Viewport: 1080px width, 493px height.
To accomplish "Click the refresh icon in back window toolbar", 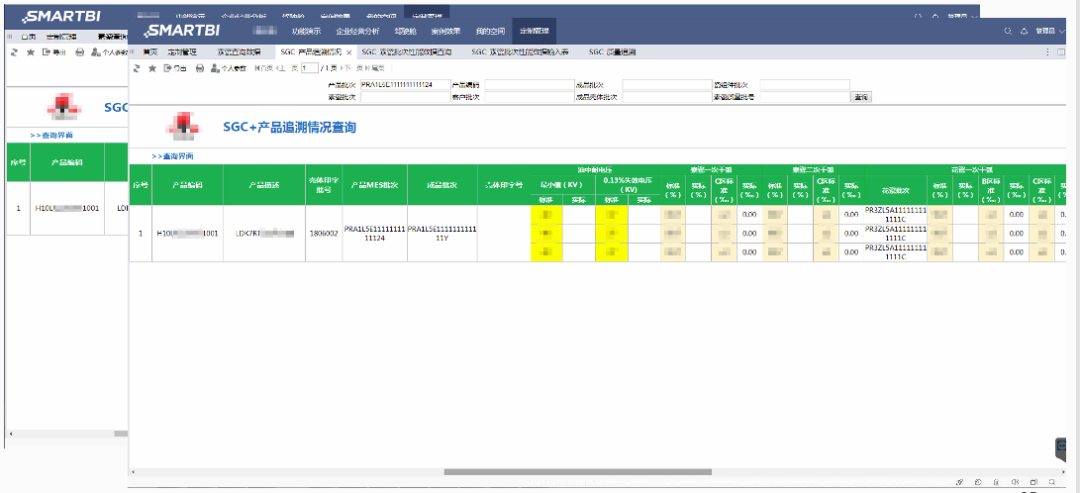I will [x=14, y=52].
